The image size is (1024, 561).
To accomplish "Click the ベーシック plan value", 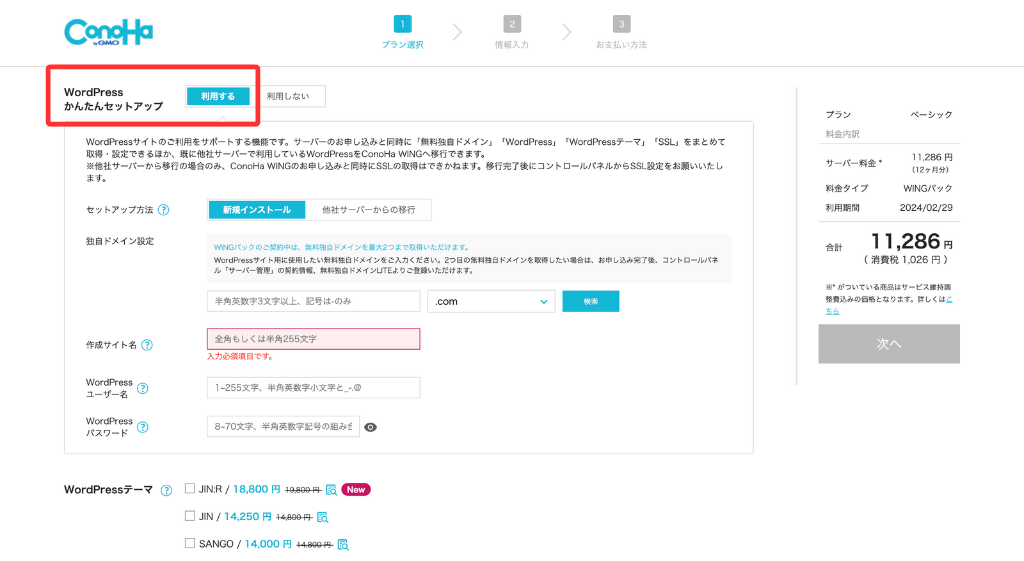I will (x=931, y=114).
